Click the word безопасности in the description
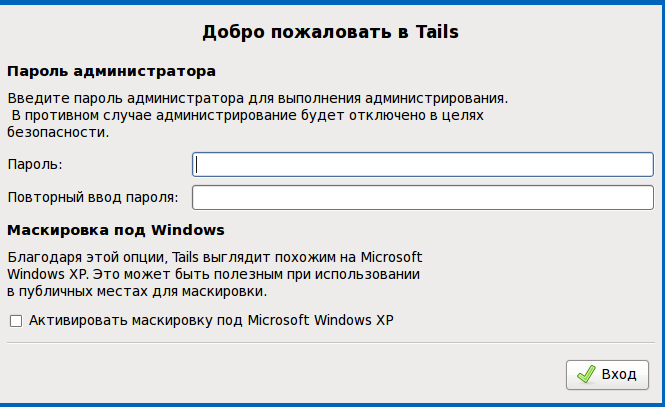The height and width of the screenshot is (407, 665). click(x=58, y=133)
